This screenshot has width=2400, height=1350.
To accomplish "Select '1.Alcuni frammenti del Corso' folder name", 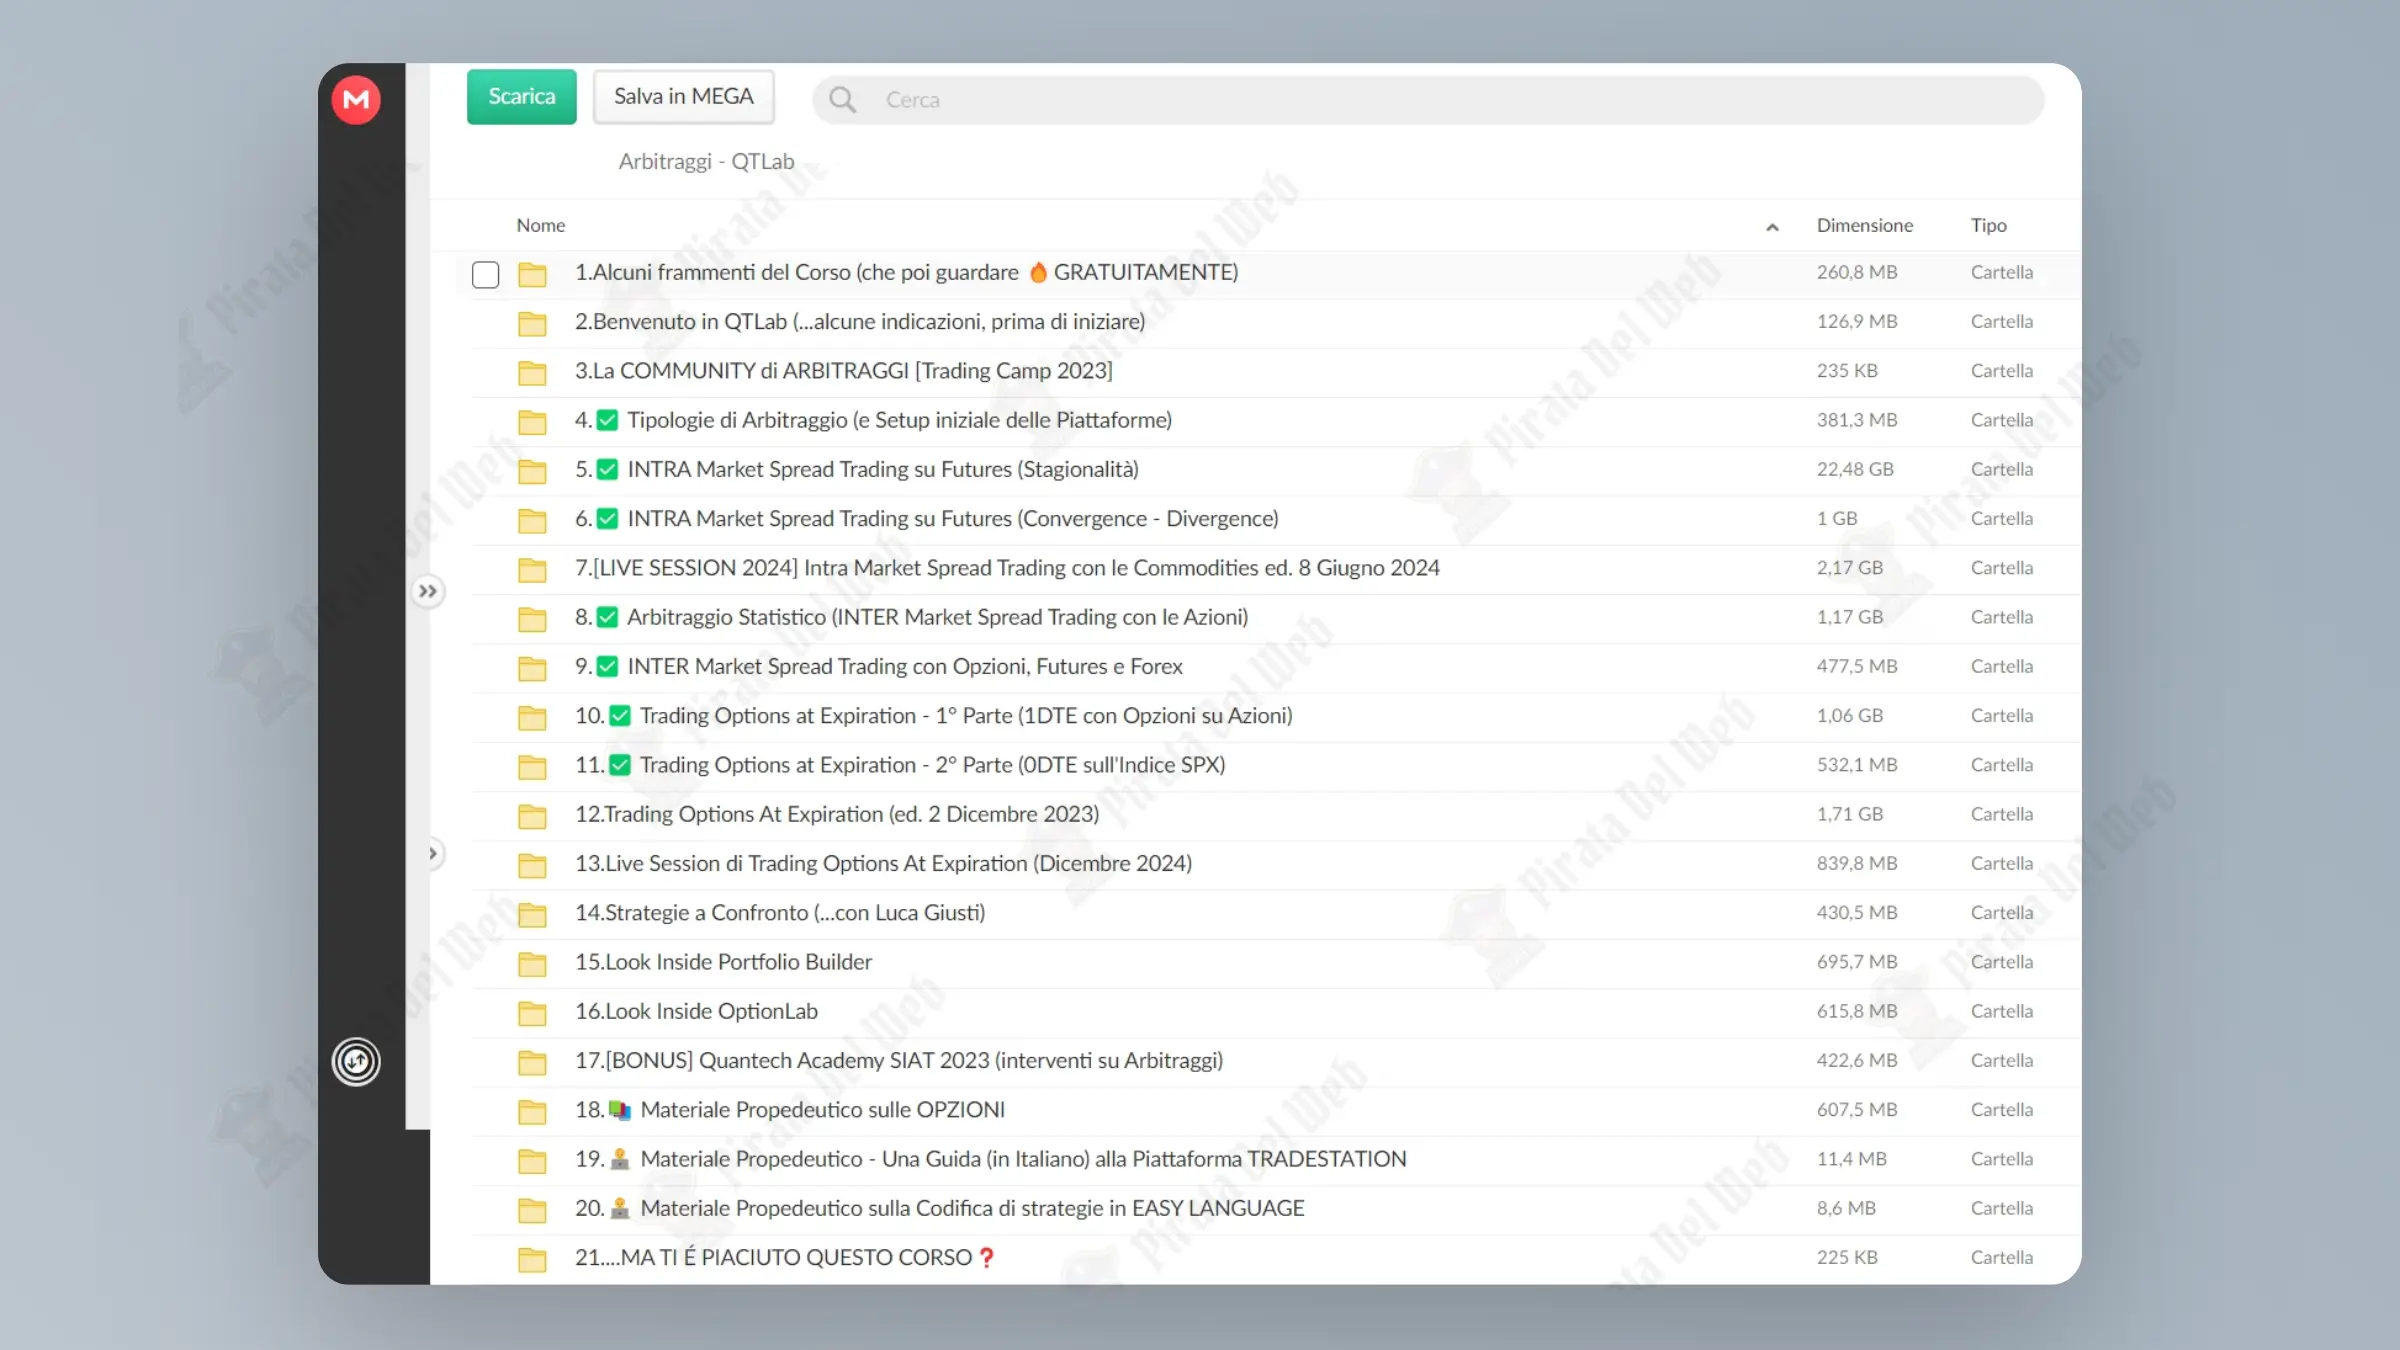I will (x=906, y=272).
